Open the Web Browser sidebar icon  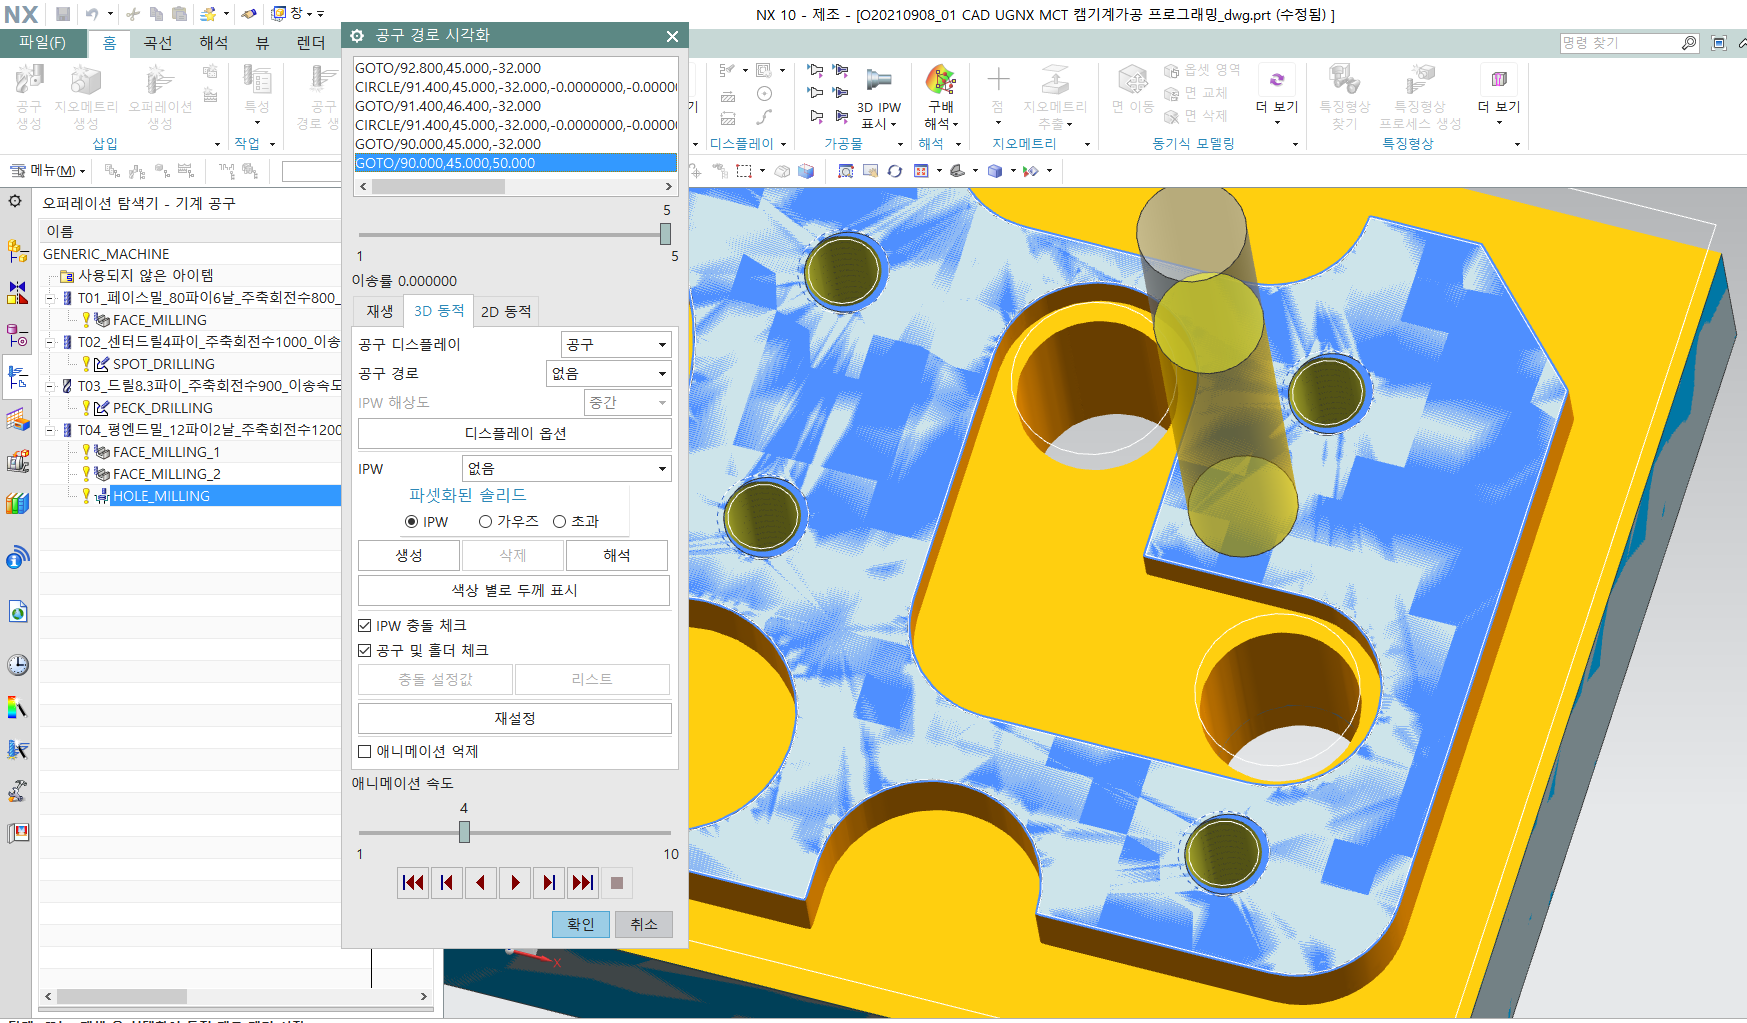point(18,611)
